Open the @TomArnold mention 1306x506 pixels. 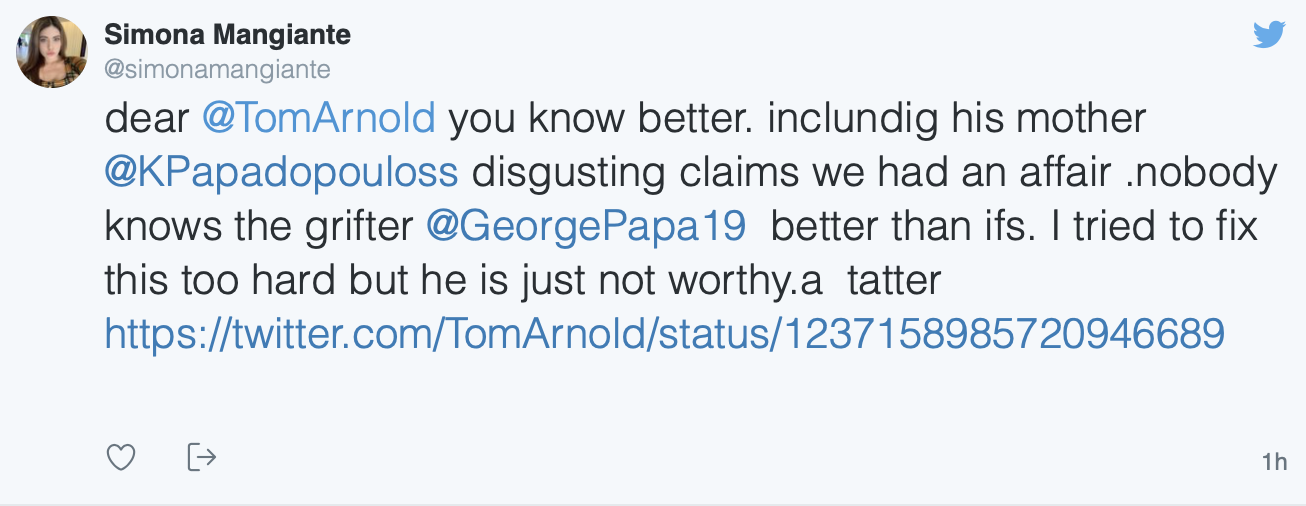319,120
